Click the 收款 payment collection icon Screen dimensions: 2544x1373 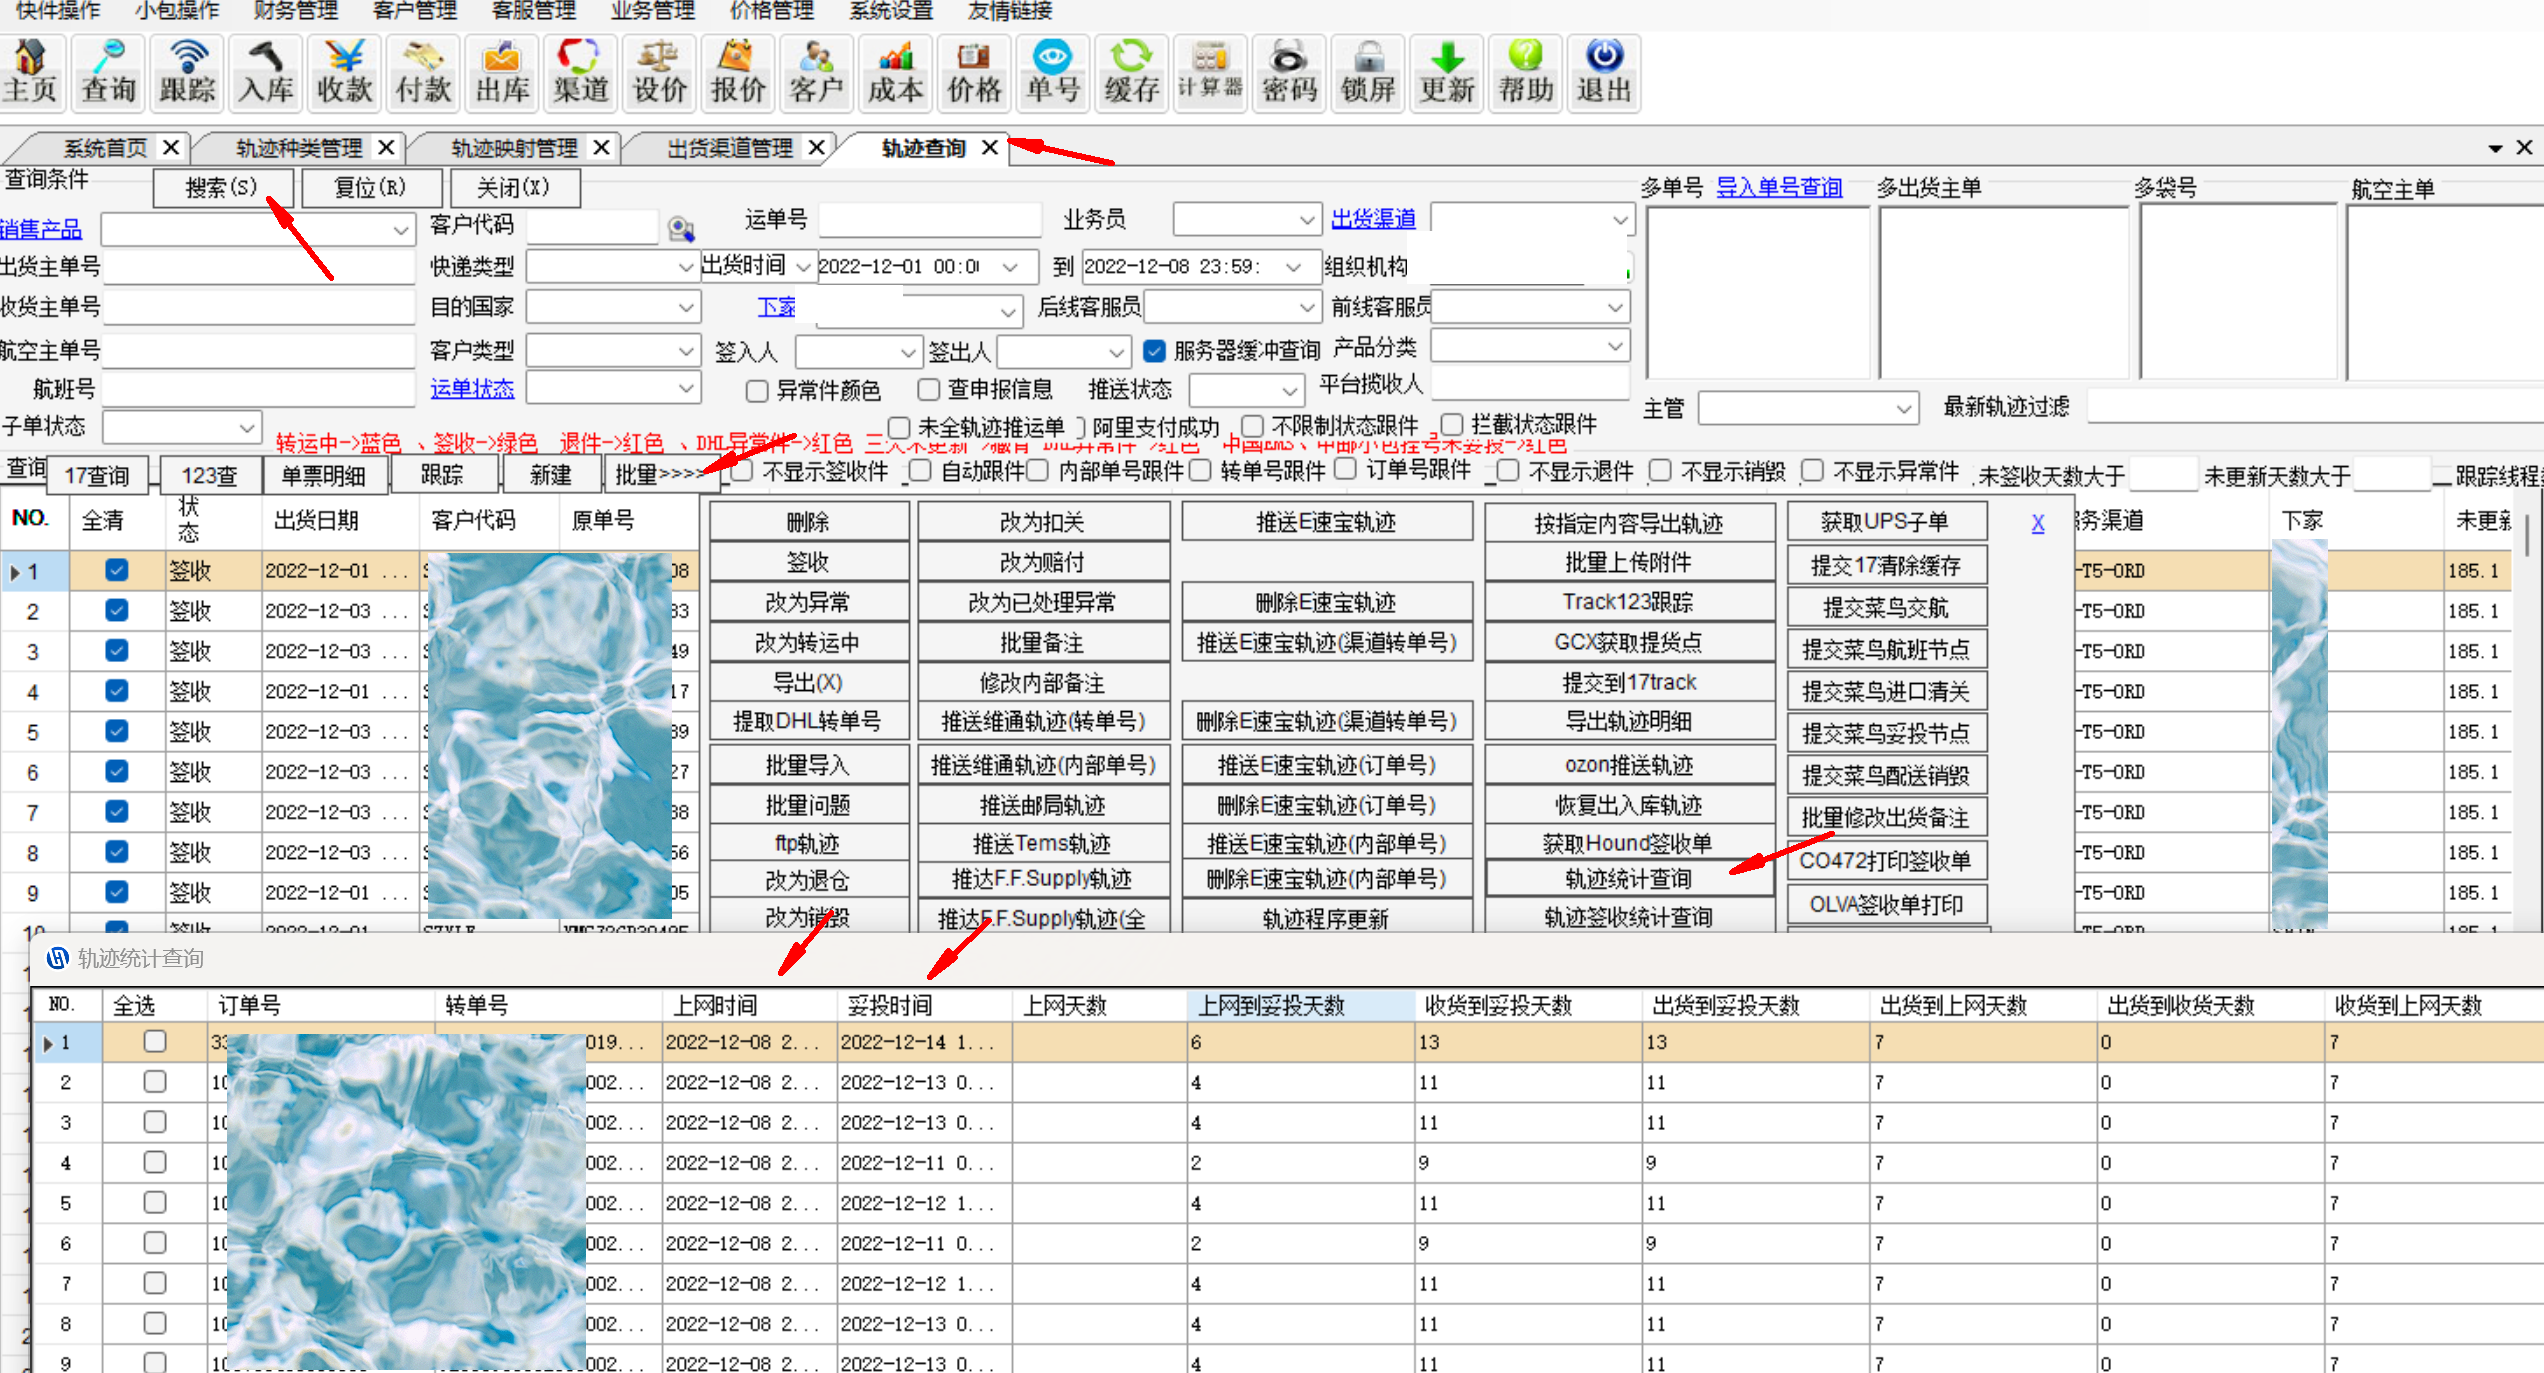[x=344, y=72]
